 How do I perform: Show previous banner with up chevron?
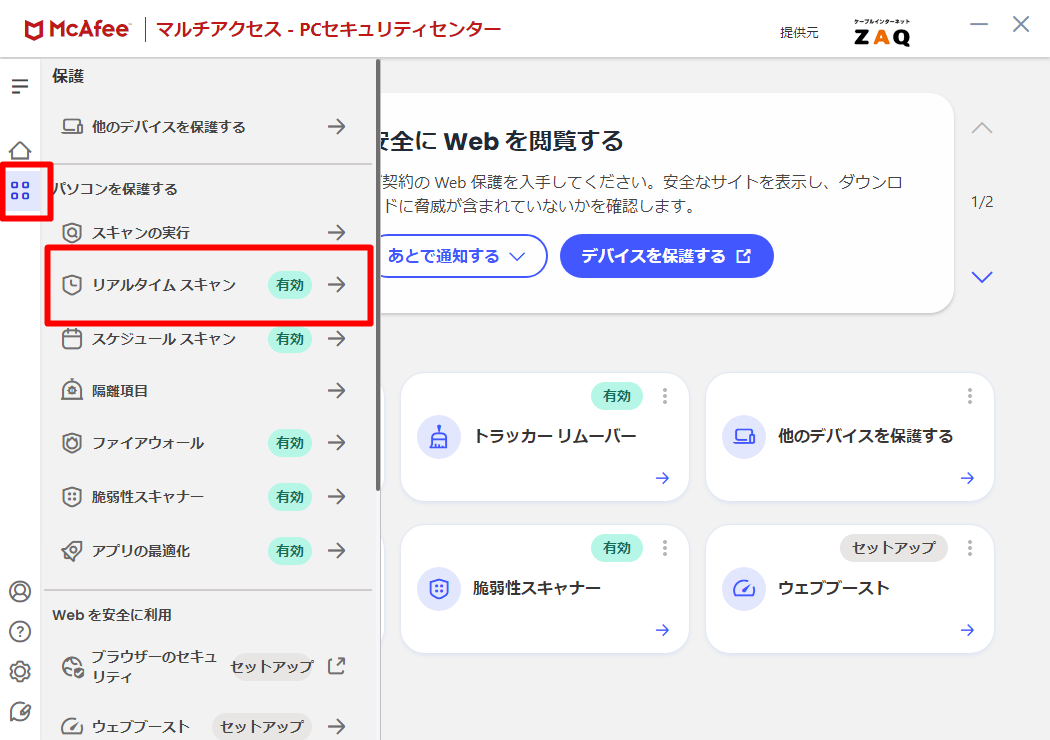click(982, 128)
